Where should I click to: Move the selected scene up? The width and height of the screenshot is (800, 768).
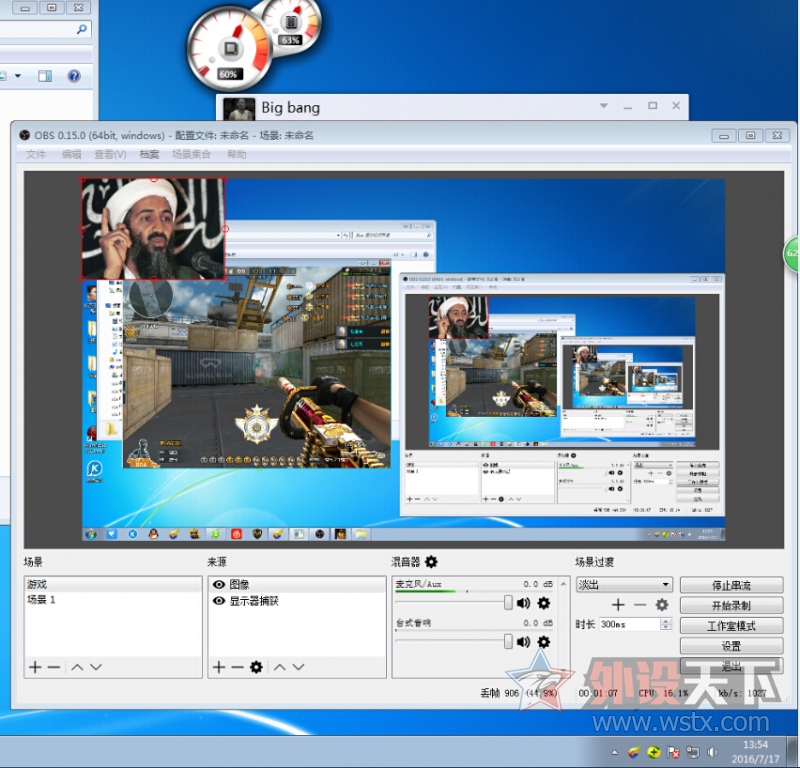pos(77,667)
